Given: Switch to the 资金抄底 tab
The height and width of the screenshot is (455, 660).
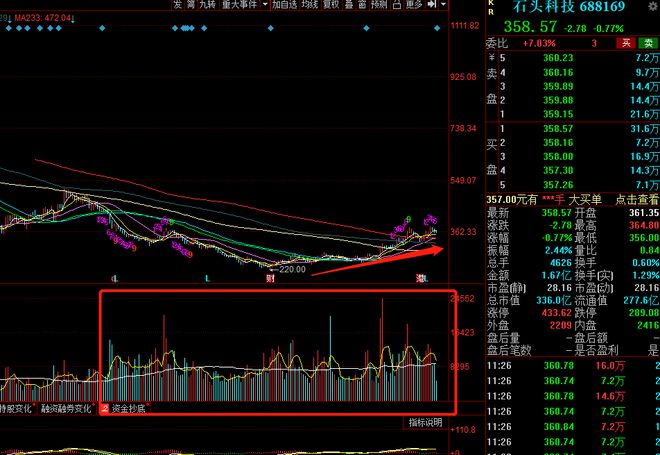Looking at the screenshot, I should tap(128, 408).
